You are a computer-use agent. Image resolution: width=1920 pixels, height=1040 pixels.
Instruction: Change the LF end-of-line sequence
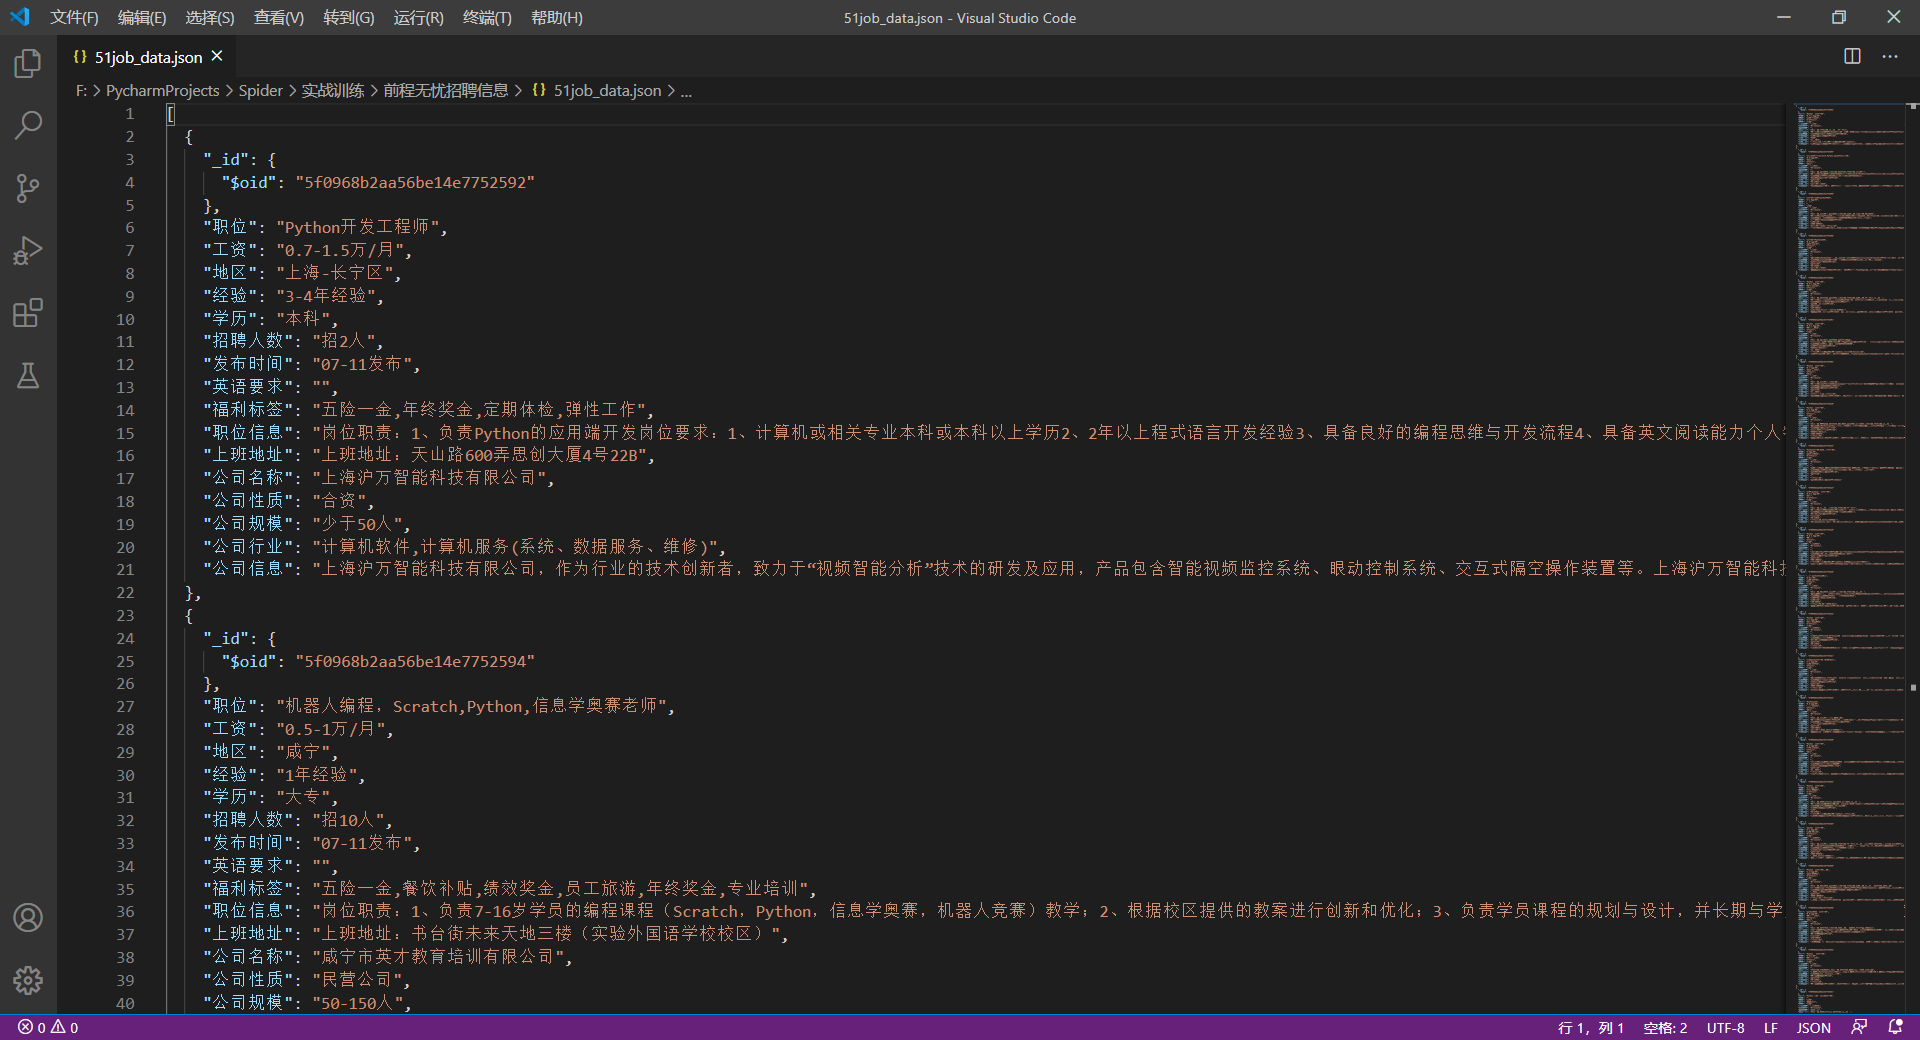[1770, 1027]
